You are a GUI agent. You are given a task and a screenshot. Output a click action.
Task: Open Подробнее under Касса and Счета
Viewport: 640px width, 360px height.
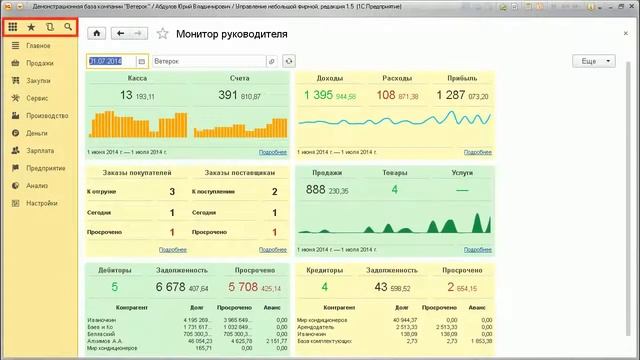pyautogui.click(x=273, y=152)
